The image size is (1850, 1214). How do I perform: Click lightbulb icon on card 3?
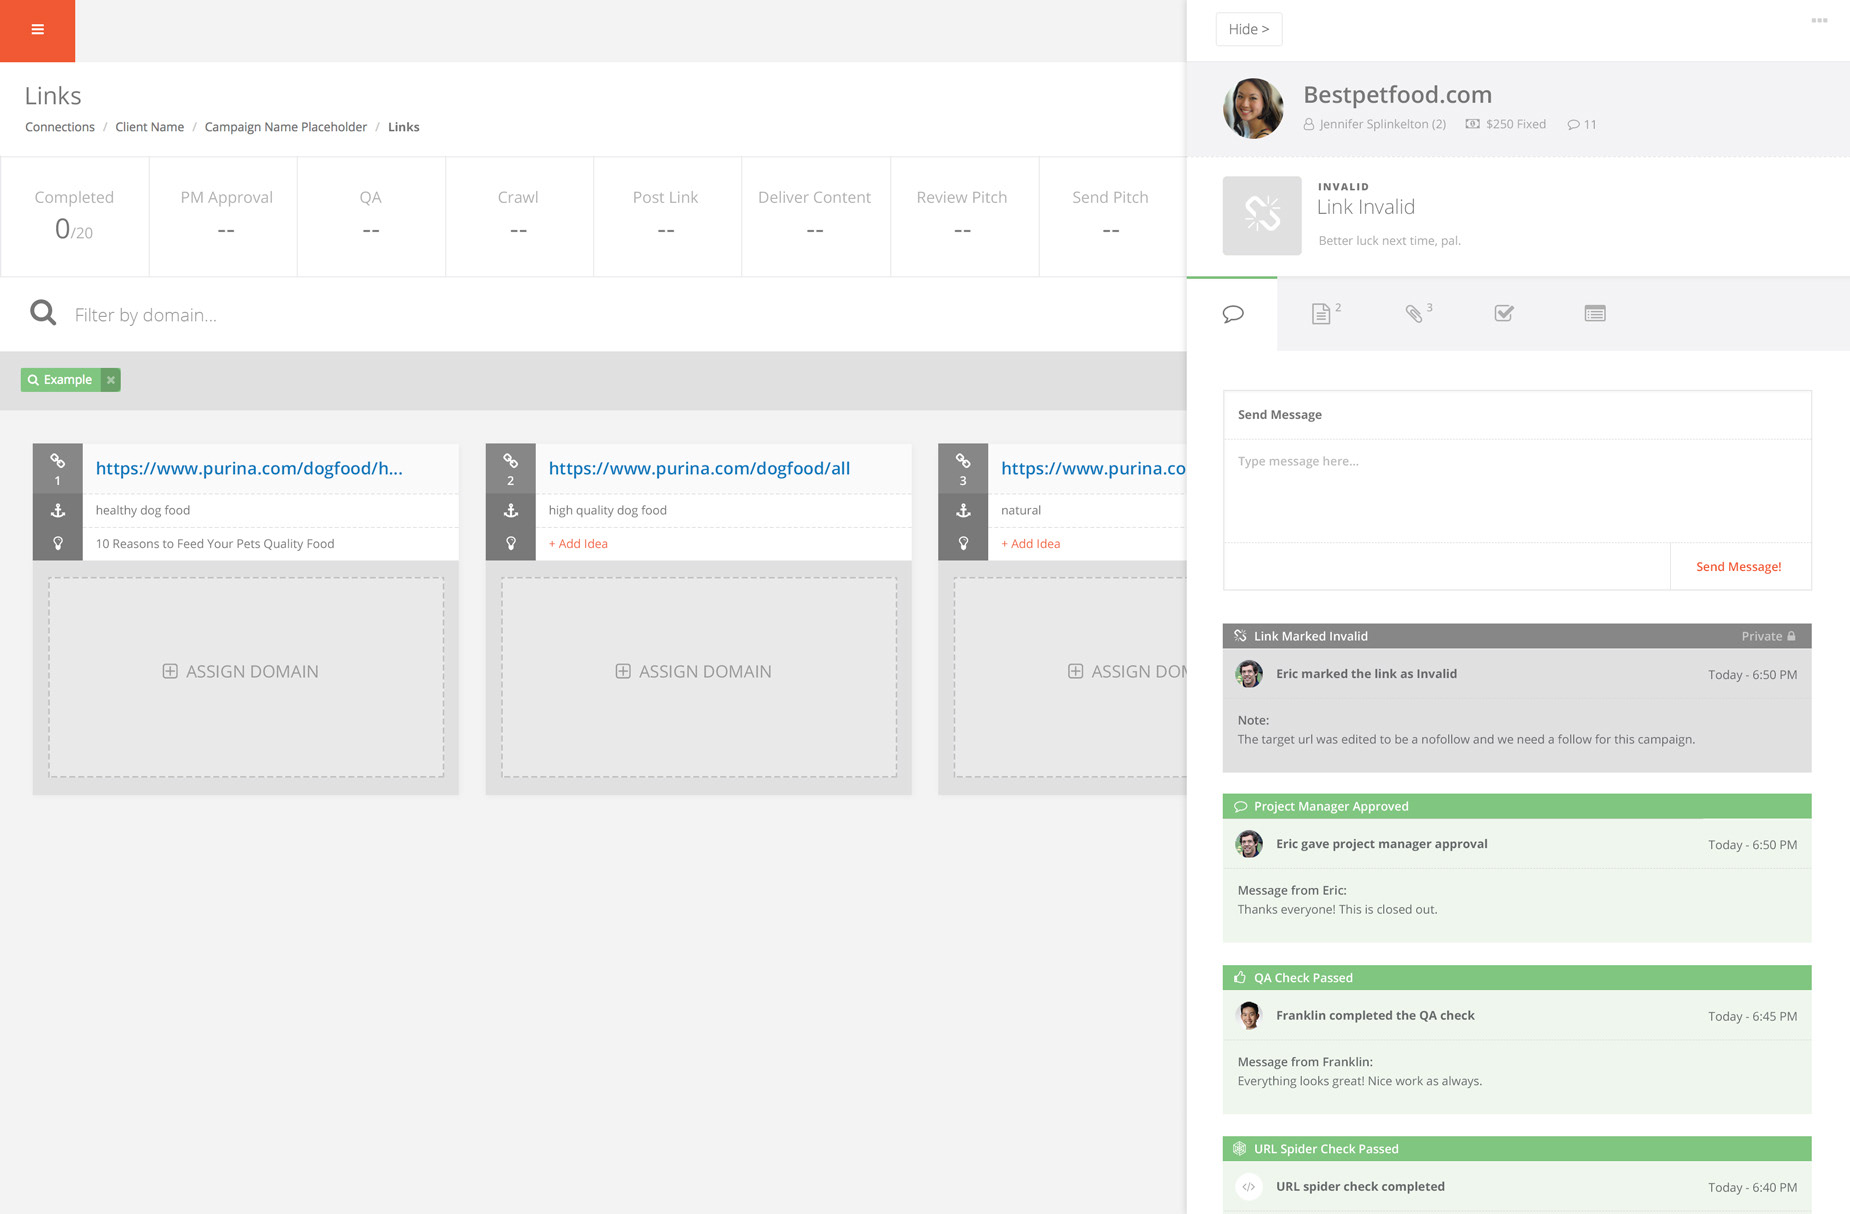point(963,543)
